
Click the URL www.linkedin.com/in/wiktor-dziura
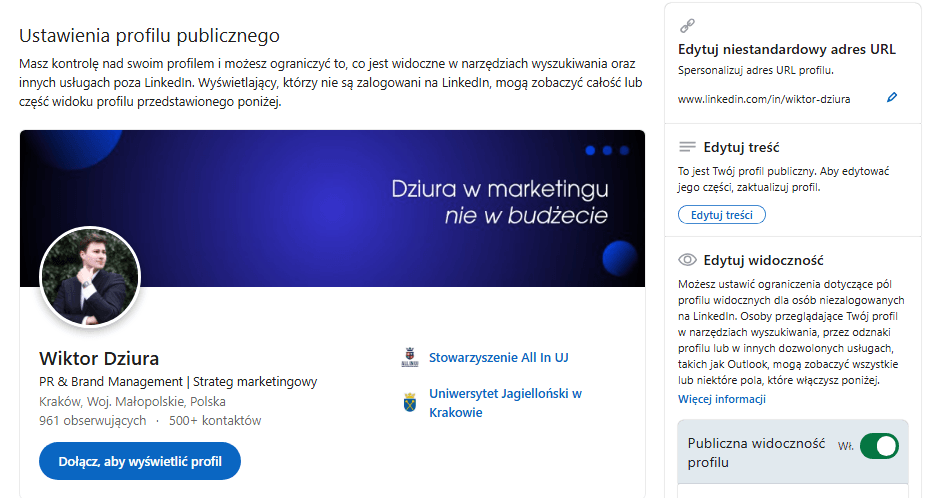tap(764, 99)
